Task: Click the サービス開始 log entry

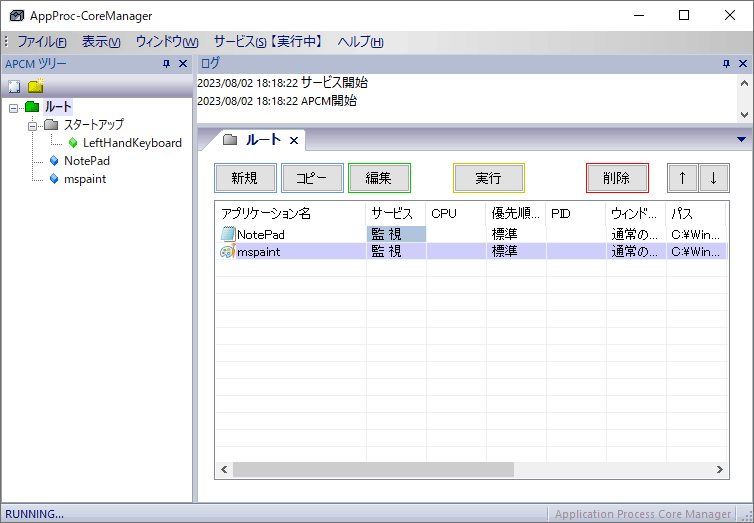Action: click(x=283, y=83)
